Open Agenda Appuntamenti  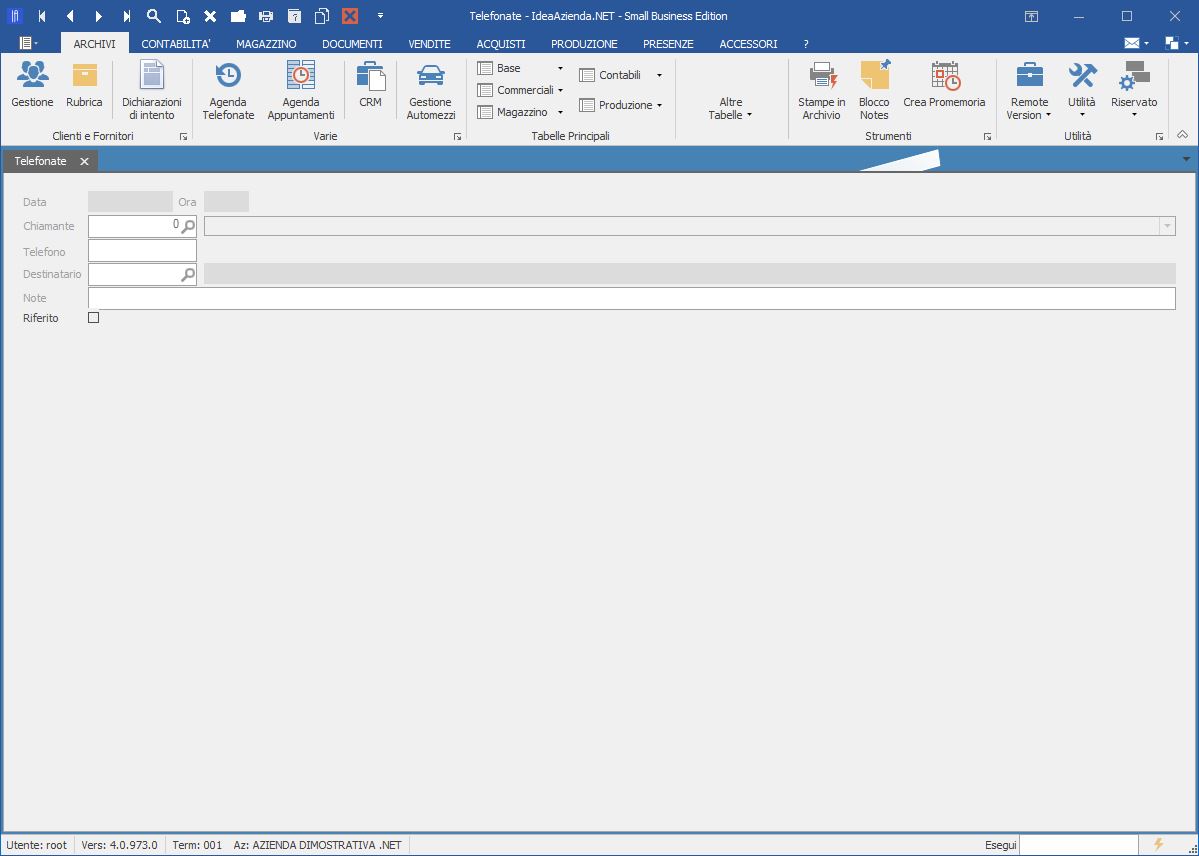tap(301, 90)
